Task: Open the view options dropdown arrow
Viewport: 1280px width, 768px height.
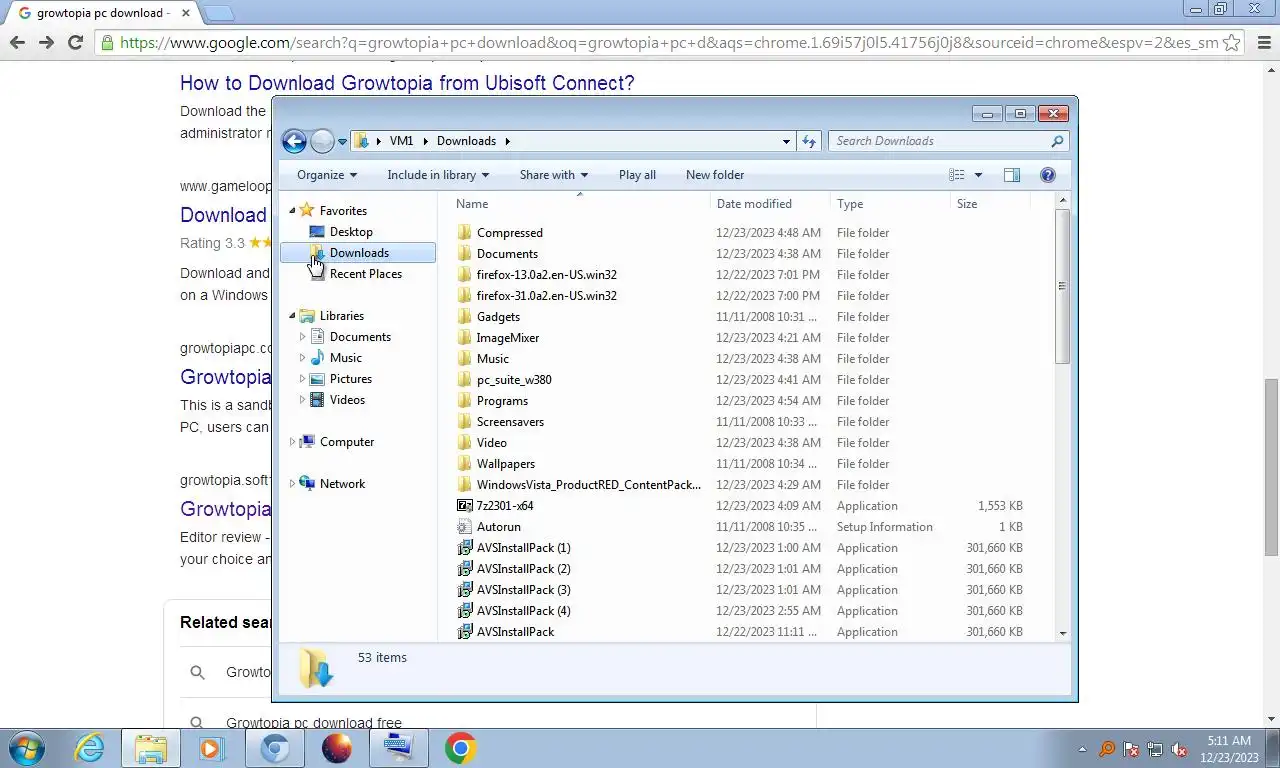Action: 978,175
